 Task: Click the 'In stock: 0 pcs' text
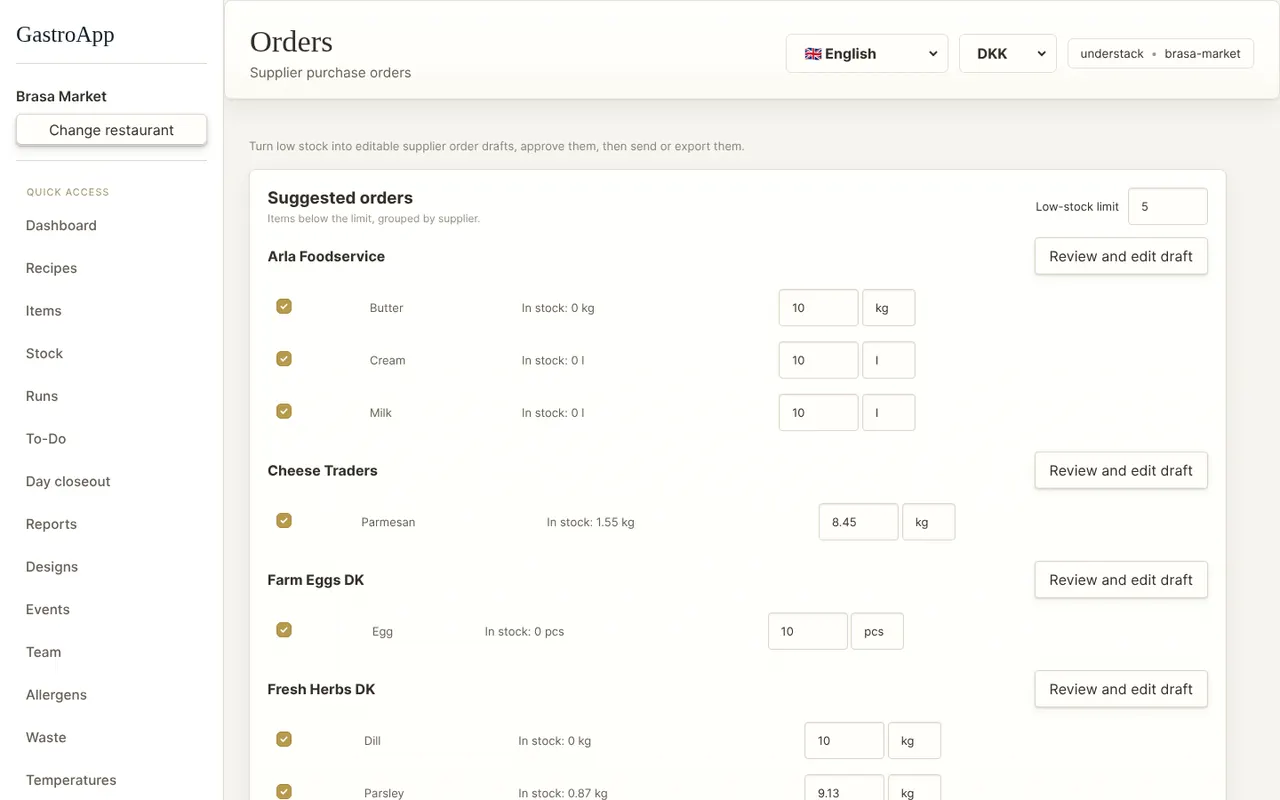coord(524,631)
